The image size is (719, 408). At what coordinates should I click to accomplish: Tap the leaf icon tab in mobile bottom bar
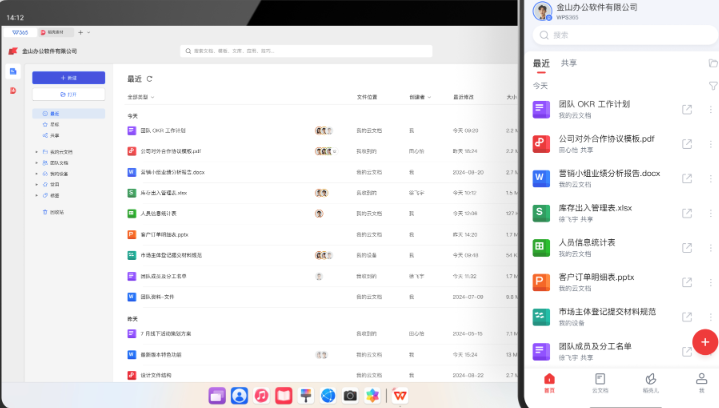(x=650, y=383)
